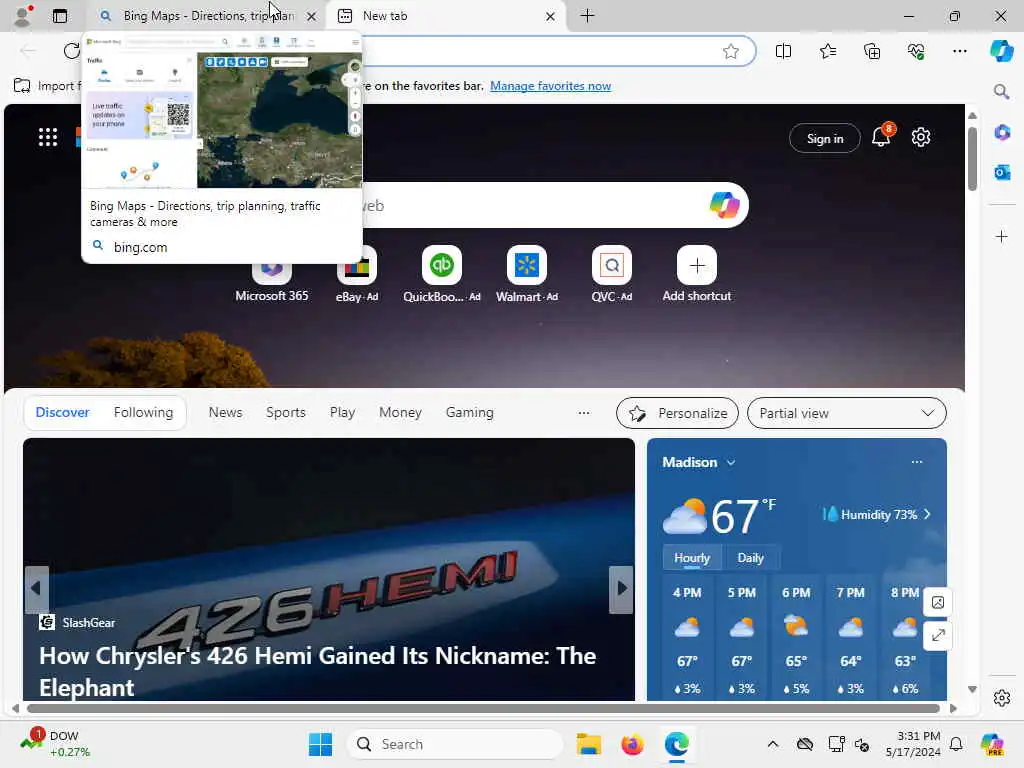Open sidebar settings gear
The height and width of the screenshot is (768, 1024).
[1002, 698]
